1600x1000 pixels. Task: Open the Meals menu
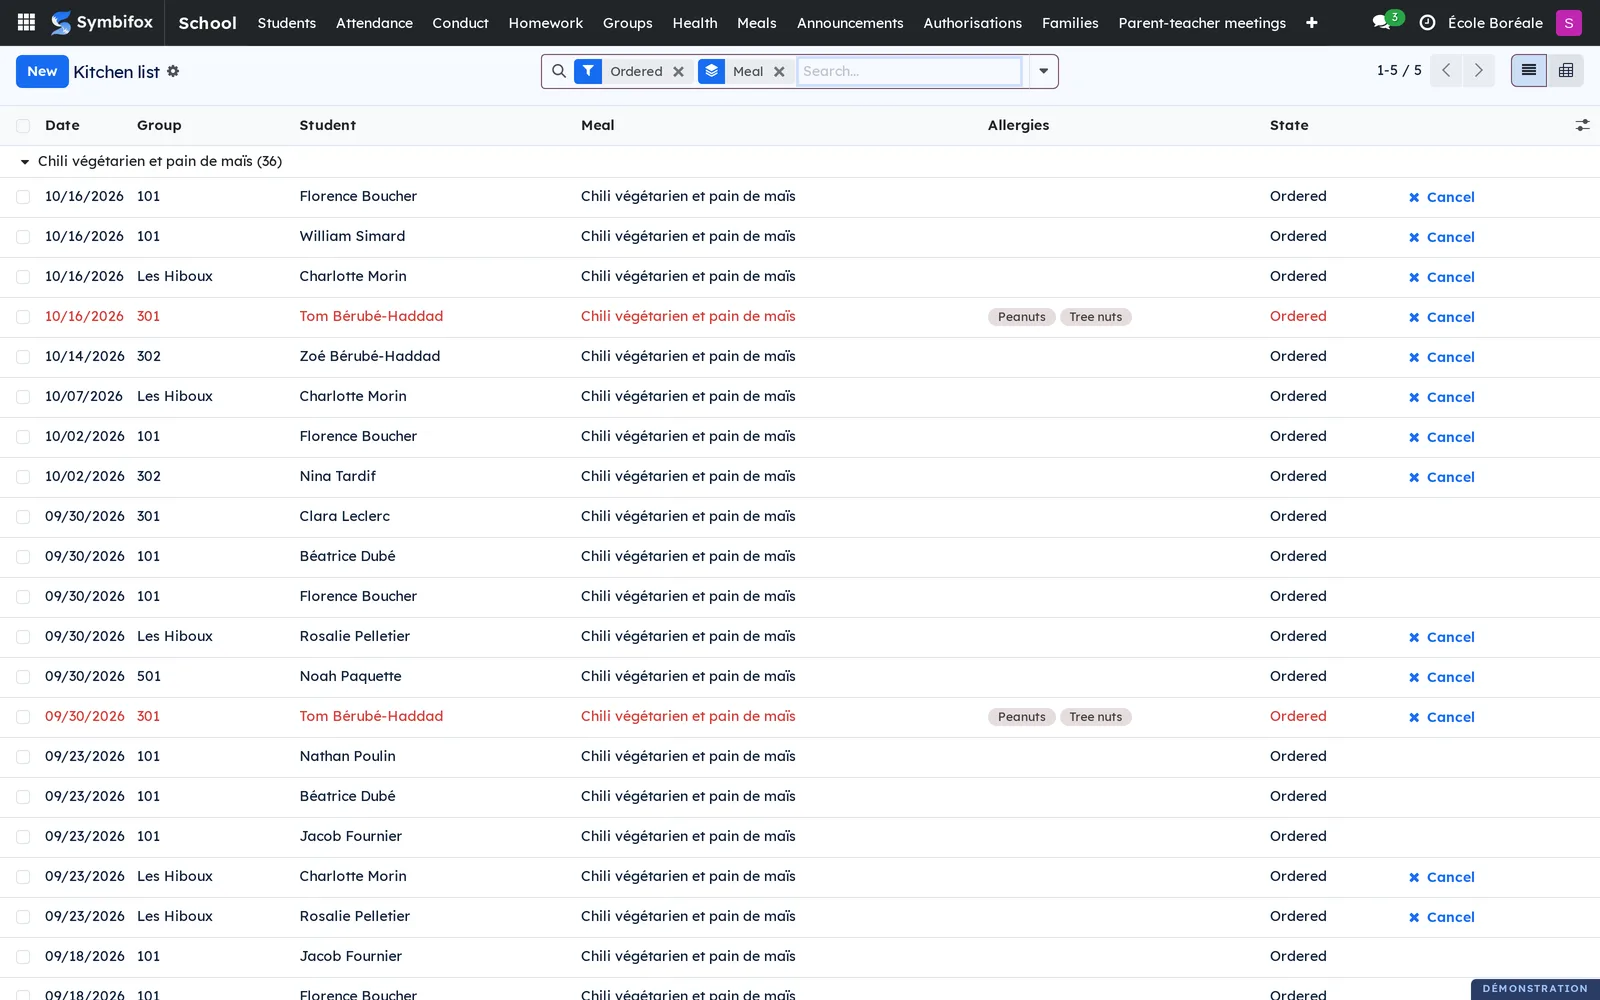click(x=756, y=22)
